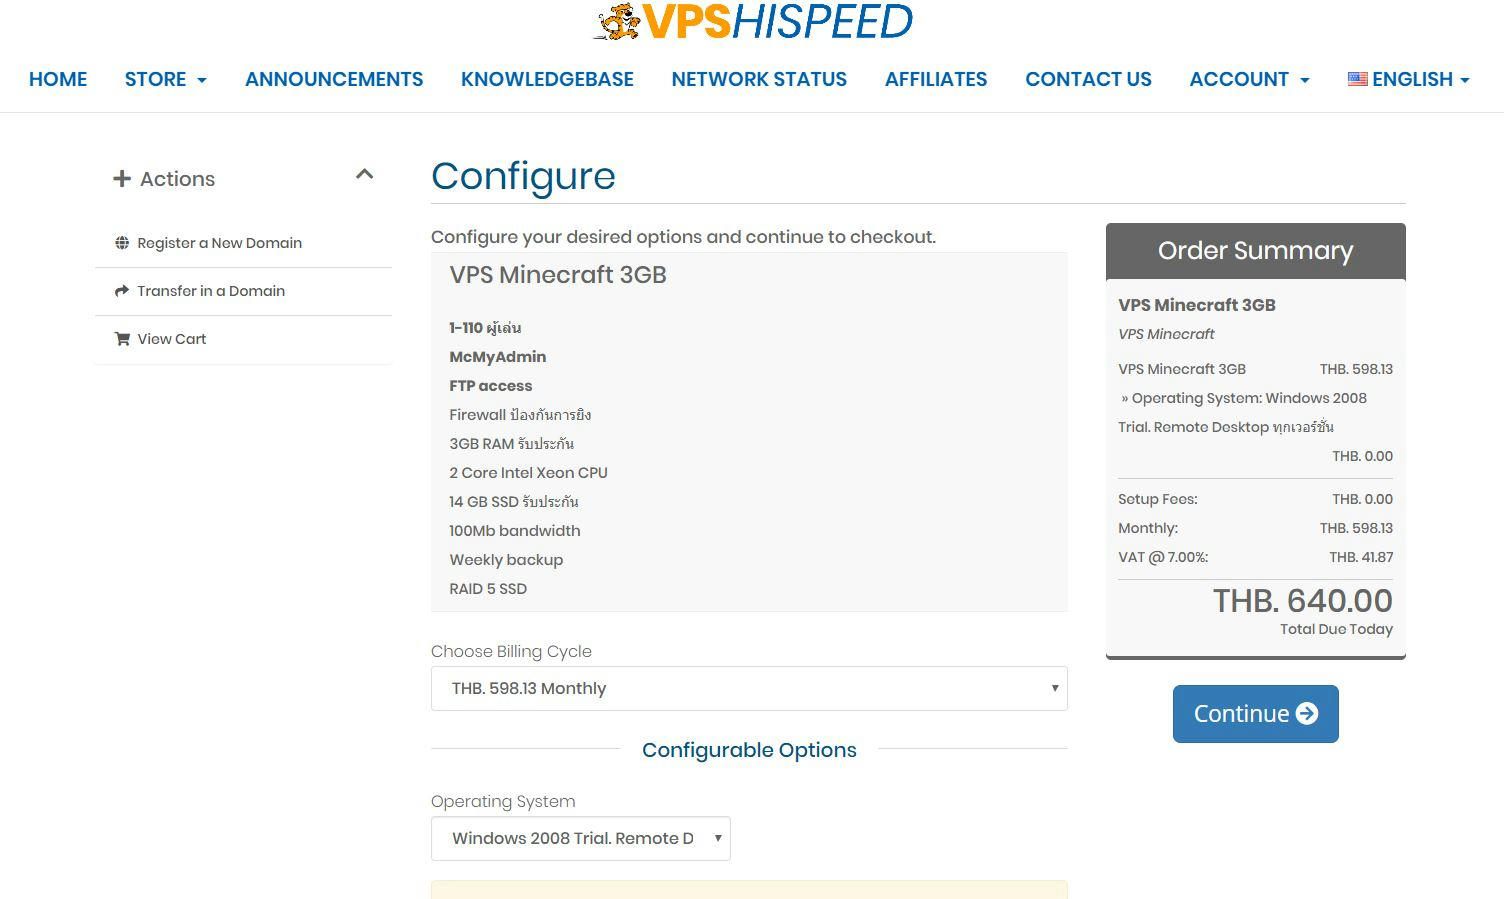Open the CONTACT US page
This screenshot has height=899, width=1504.
tap(1088, 79)
